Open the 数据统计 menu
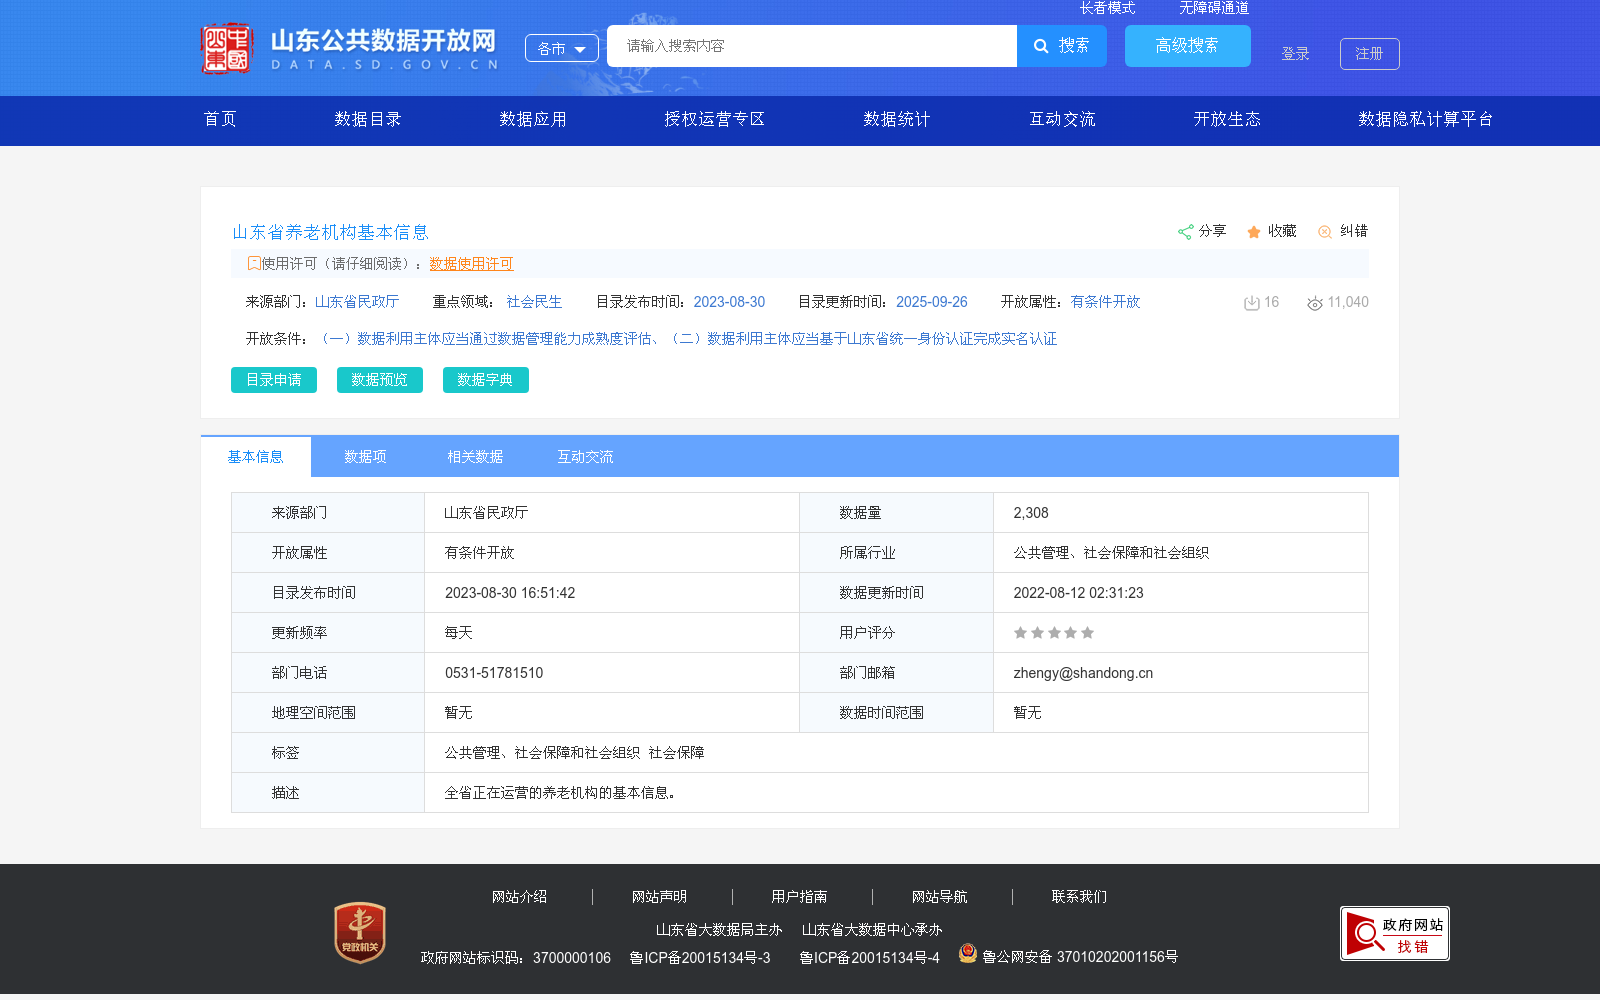The image size is (1600, 1000). [897, 119]
